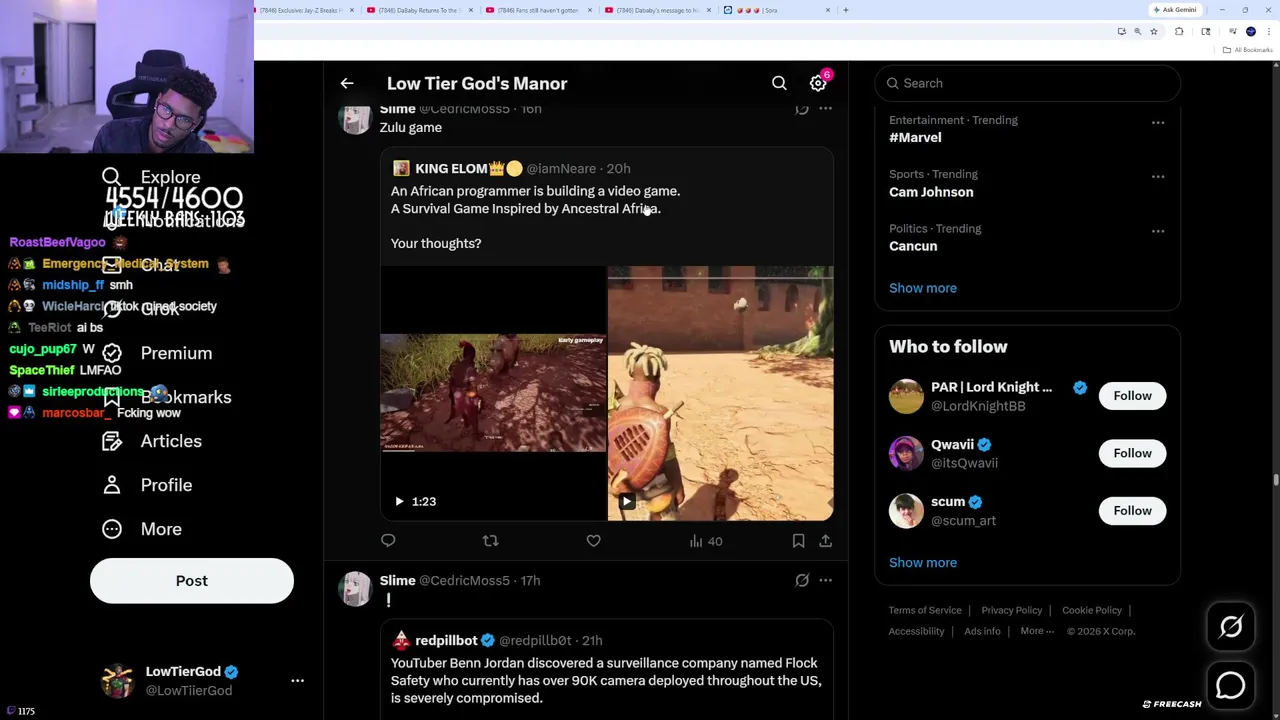
Task: Open a new browser tab
Action: click(x=846, y=10)
